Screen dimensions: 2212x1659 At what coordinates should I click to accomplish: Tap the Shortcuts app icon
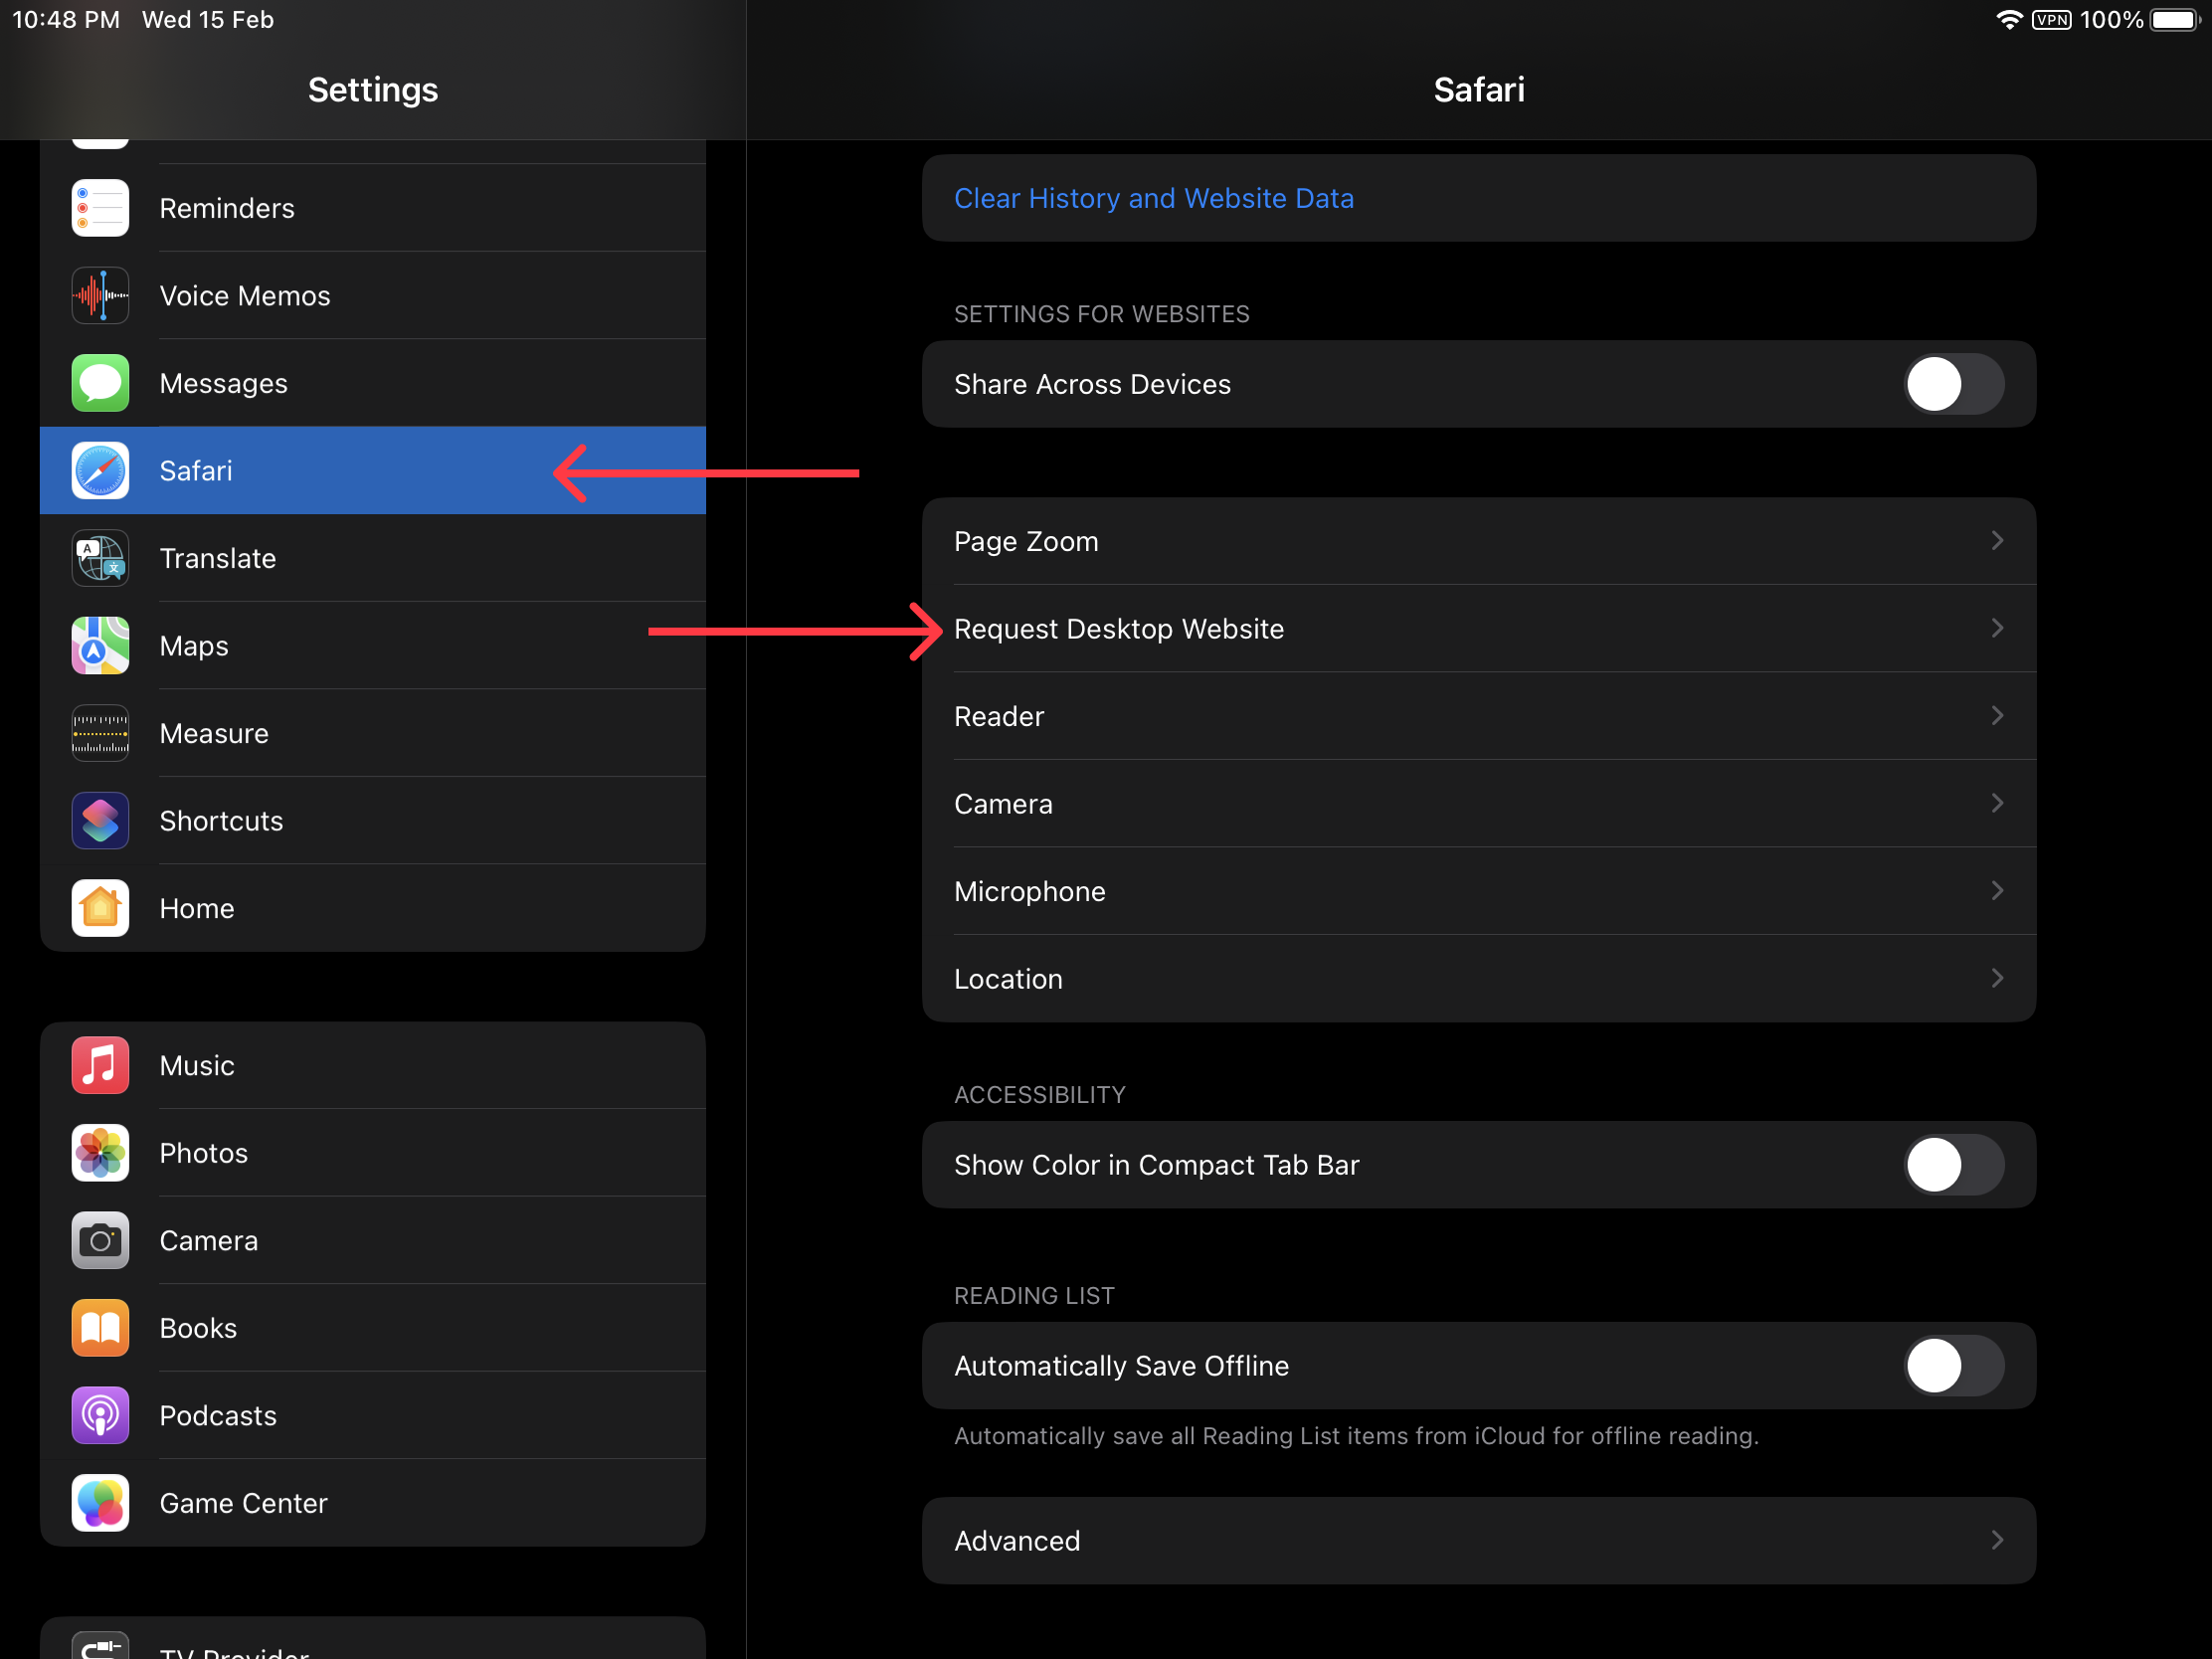[x=100, y=821]
